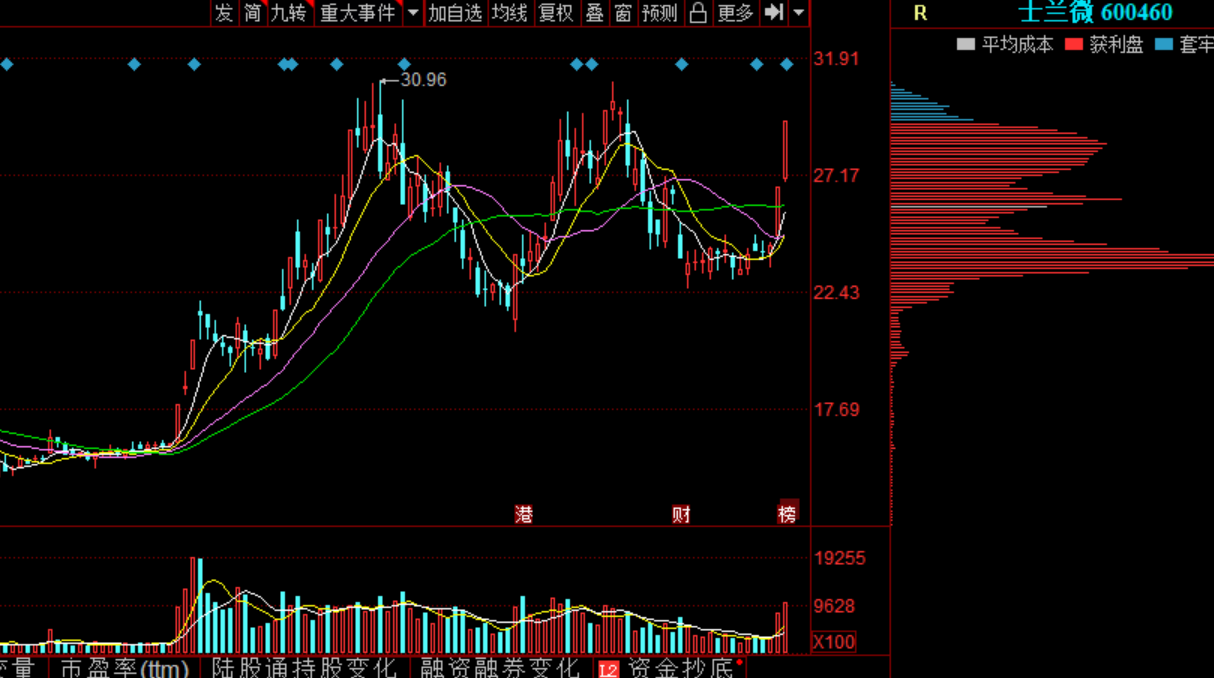Click red 获利盘 legend swatch
1214x678 pixels.
pyautogui.click(x=1074, y=44)
